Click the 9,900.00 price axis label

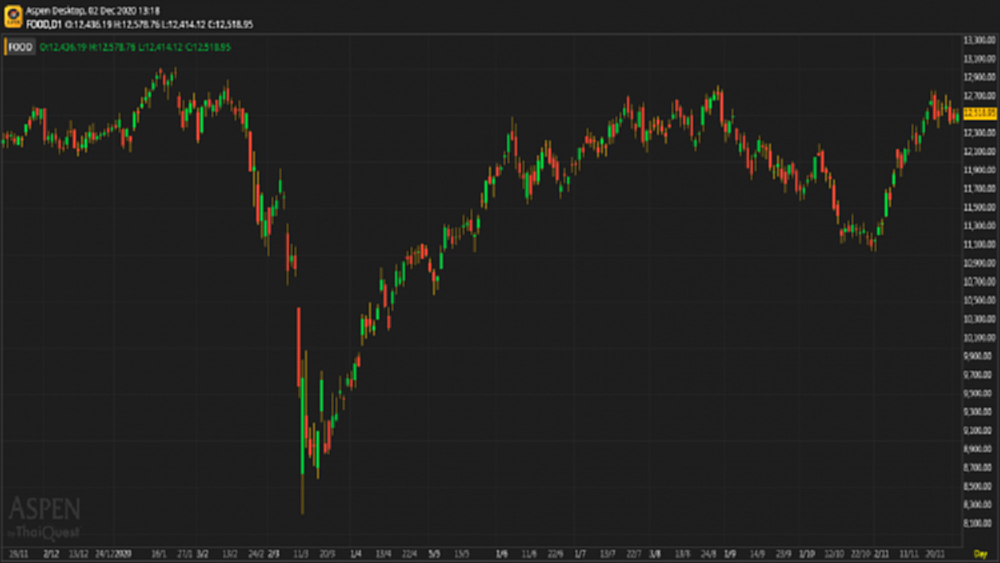pyautogui.click(x=980, y=356)
